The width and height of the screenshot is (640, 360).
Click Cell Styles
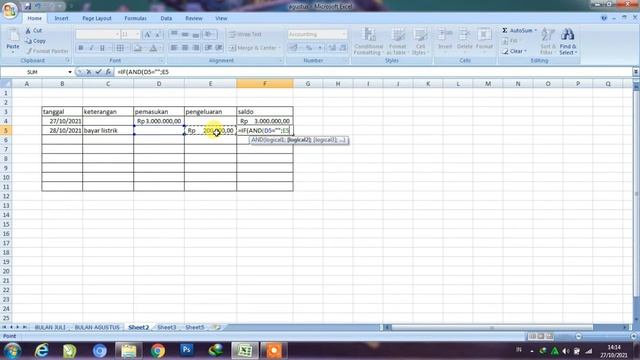(420, 41)
